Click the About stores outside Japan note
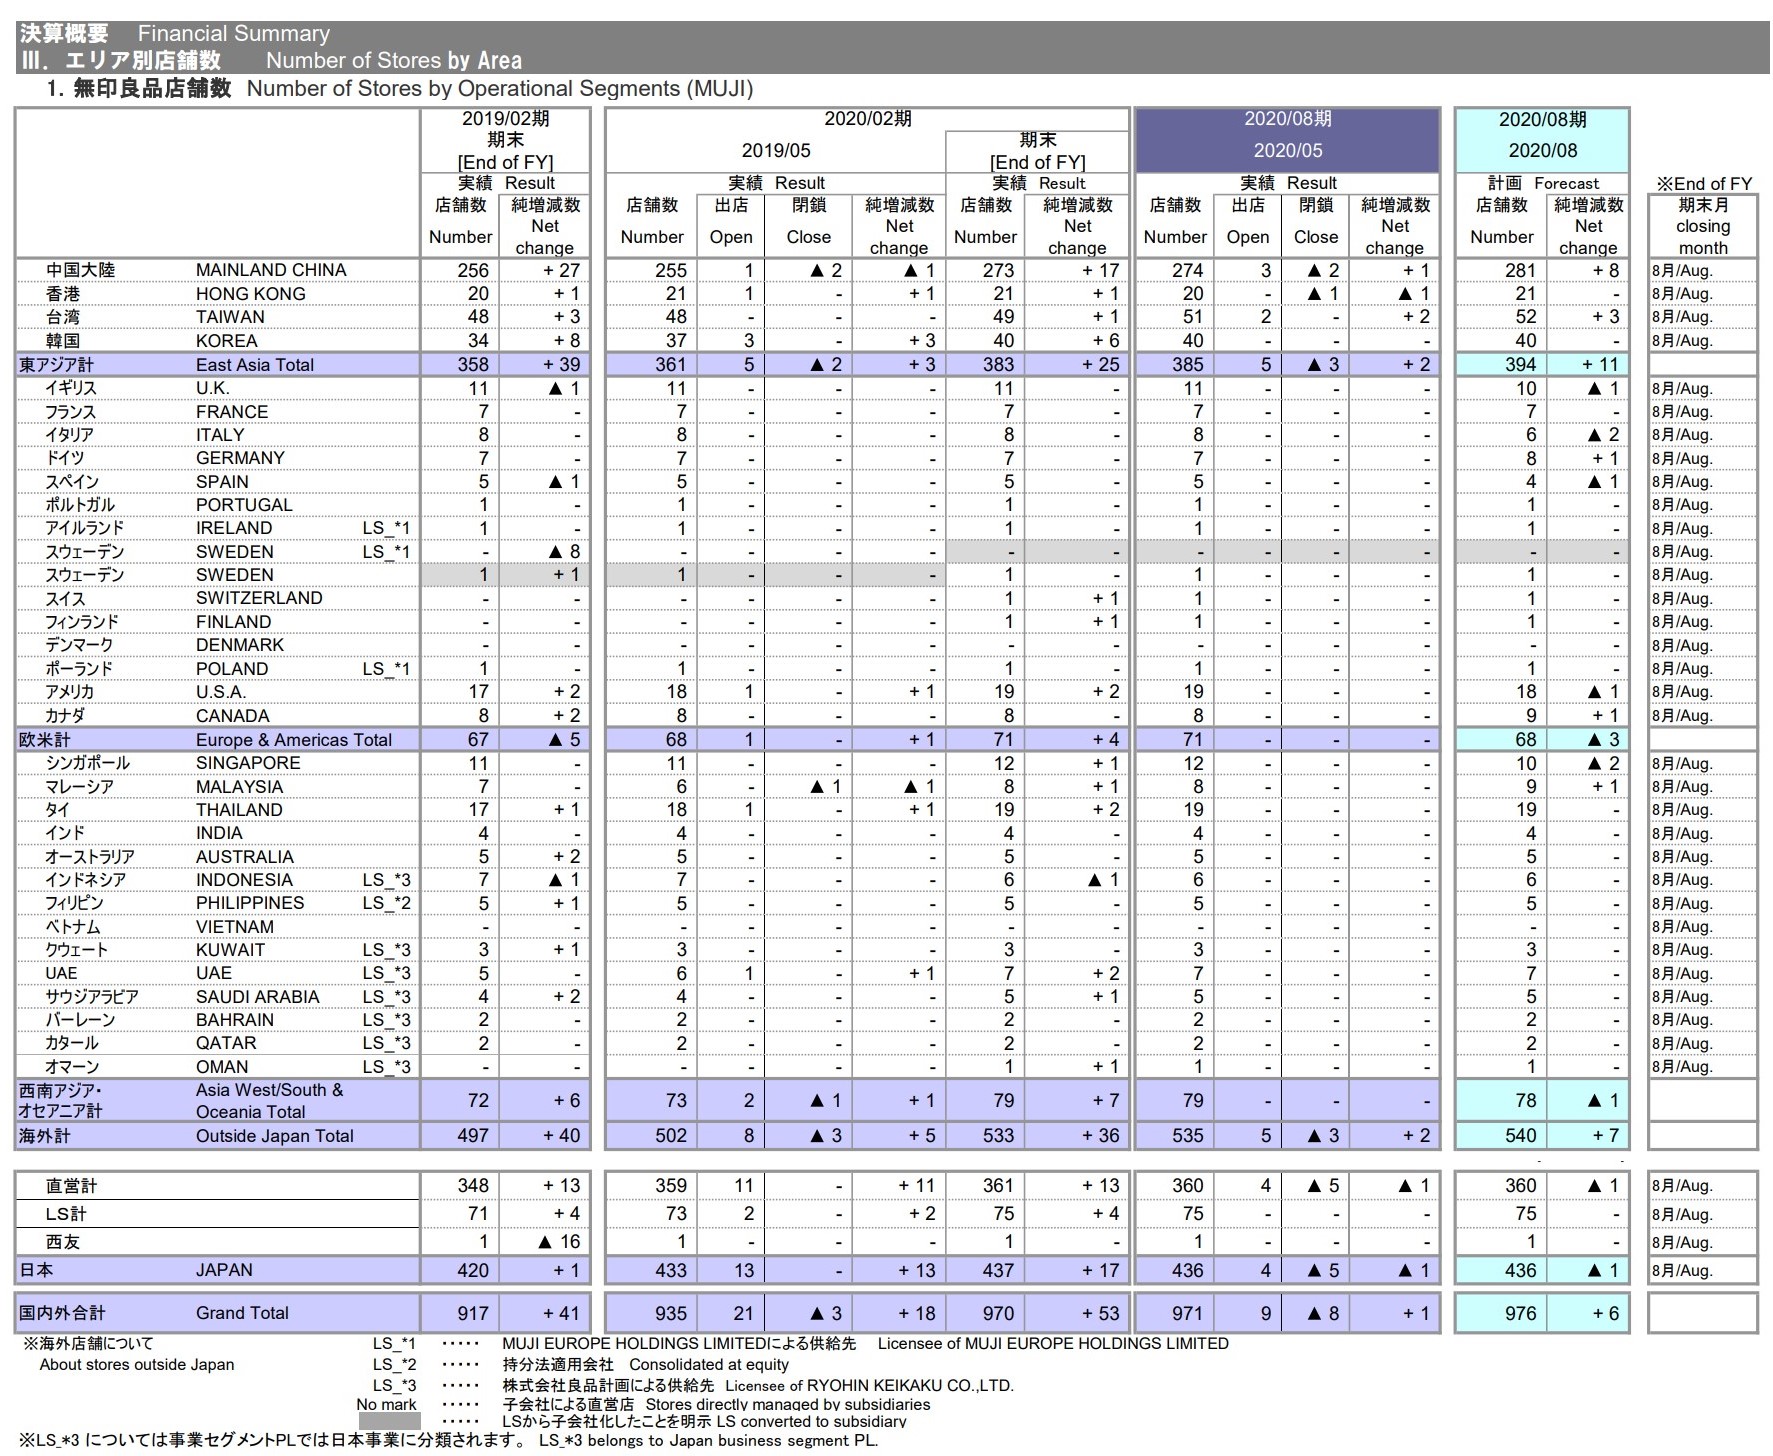The width and height of the screenshot is (1773, 1456). point(137,1365)
